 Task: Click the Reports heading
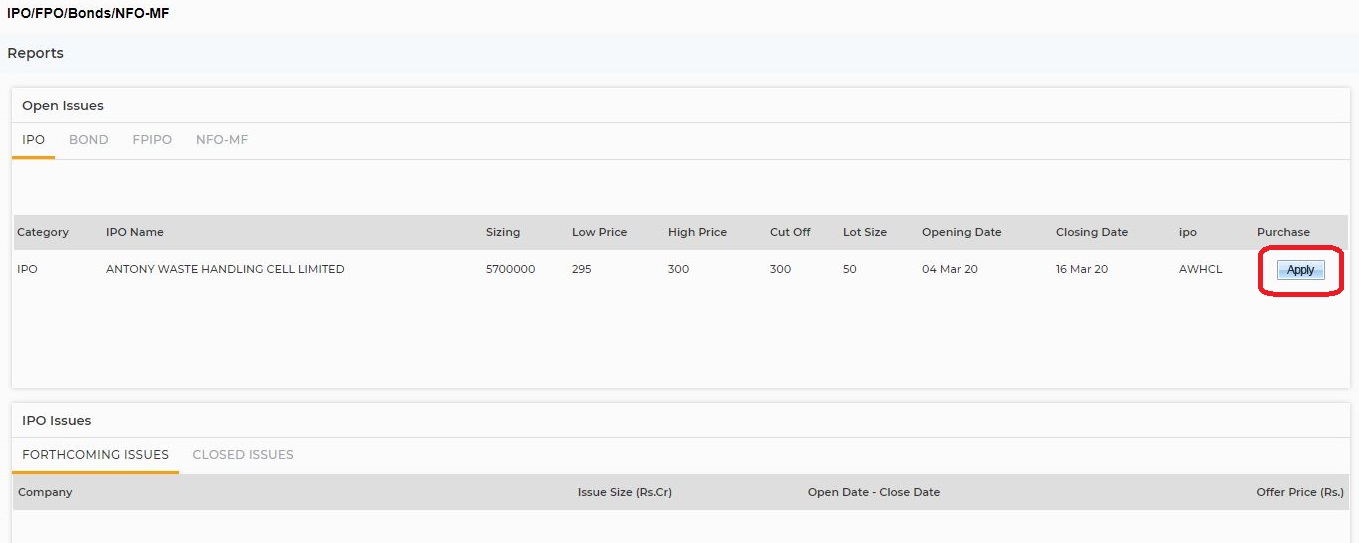(x=35, y=53)
